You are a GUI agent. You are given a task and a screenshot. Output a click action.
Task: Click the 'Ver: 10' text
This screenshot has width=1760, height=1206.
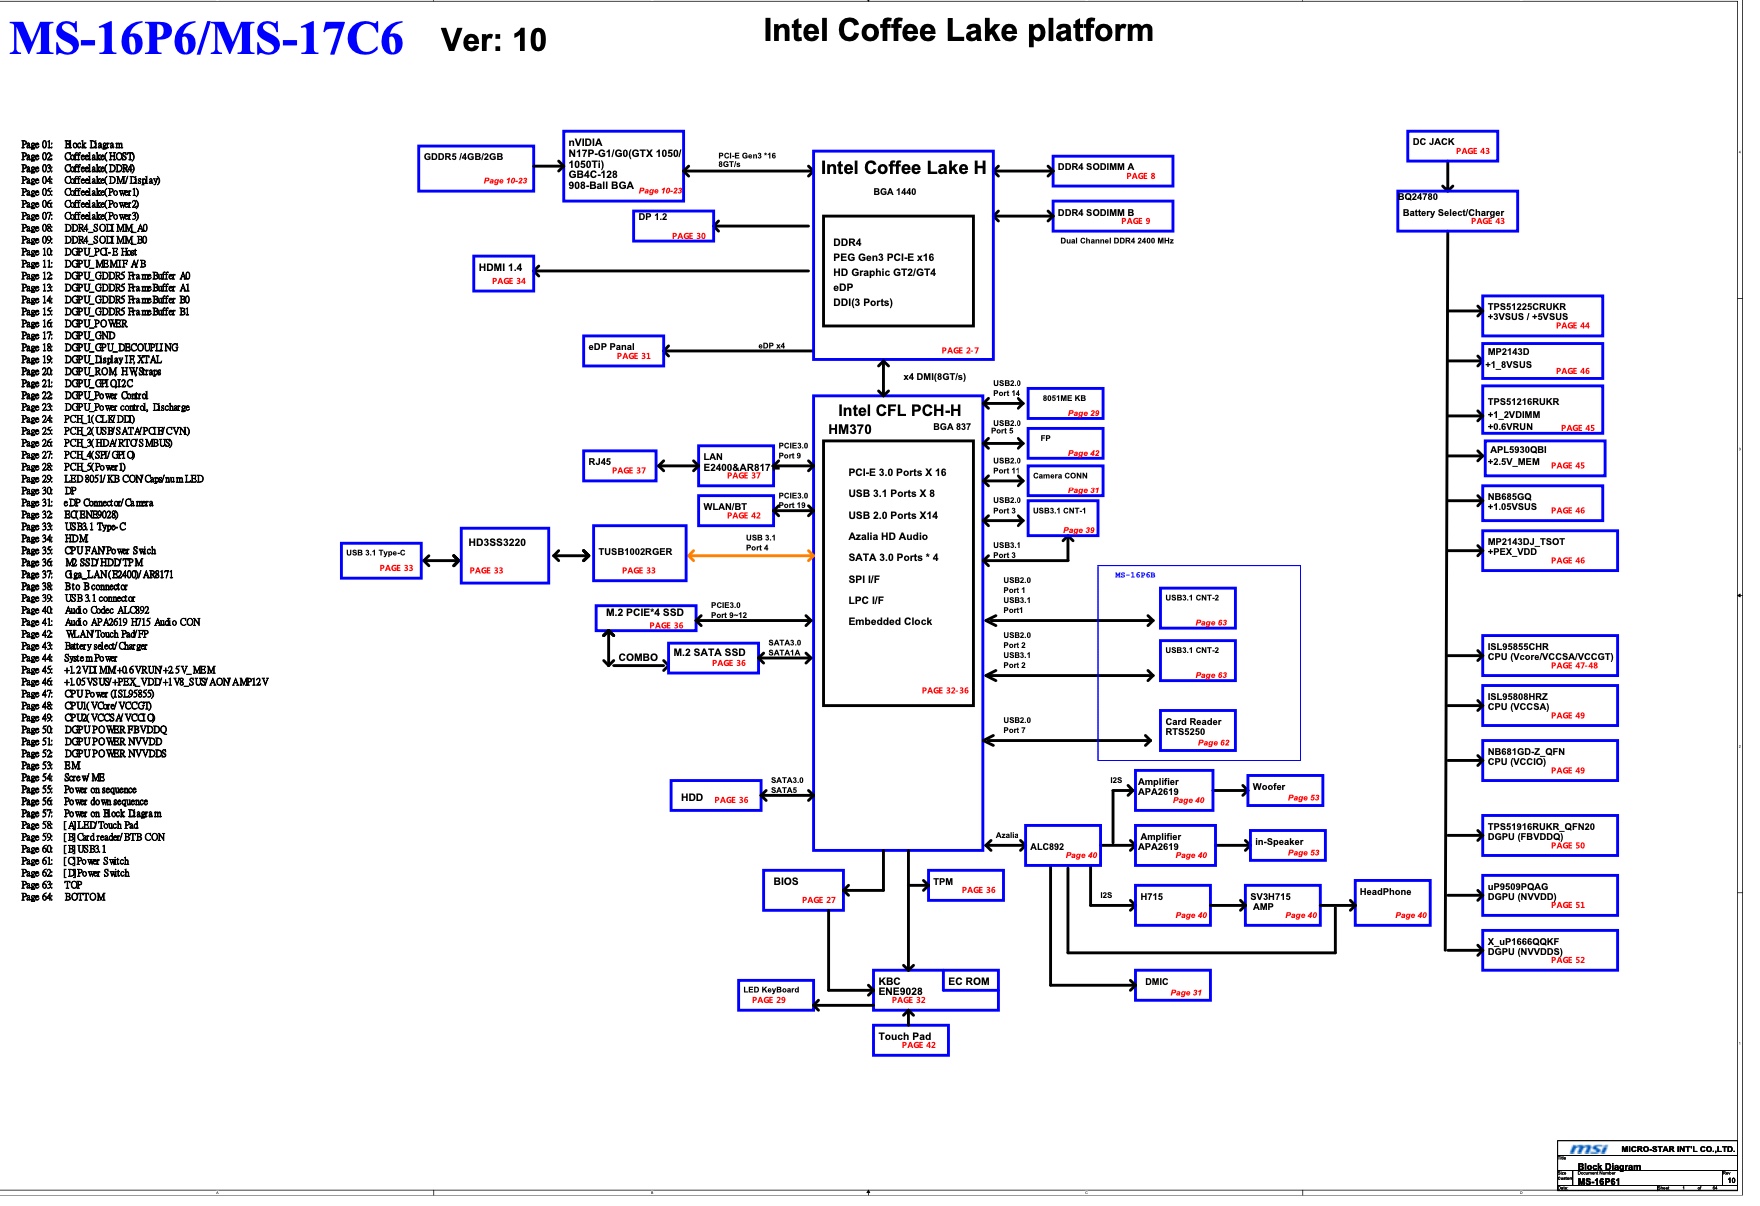[x=493, y=40]
